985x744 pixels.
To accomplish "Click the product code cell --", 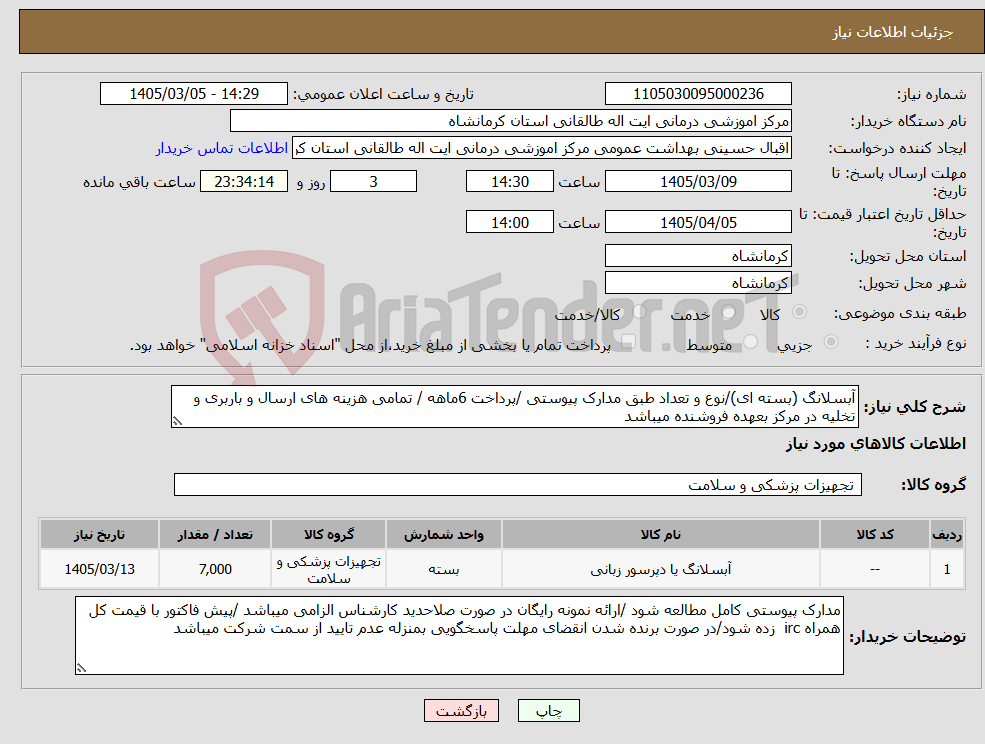I will click(x=874, y=569).
